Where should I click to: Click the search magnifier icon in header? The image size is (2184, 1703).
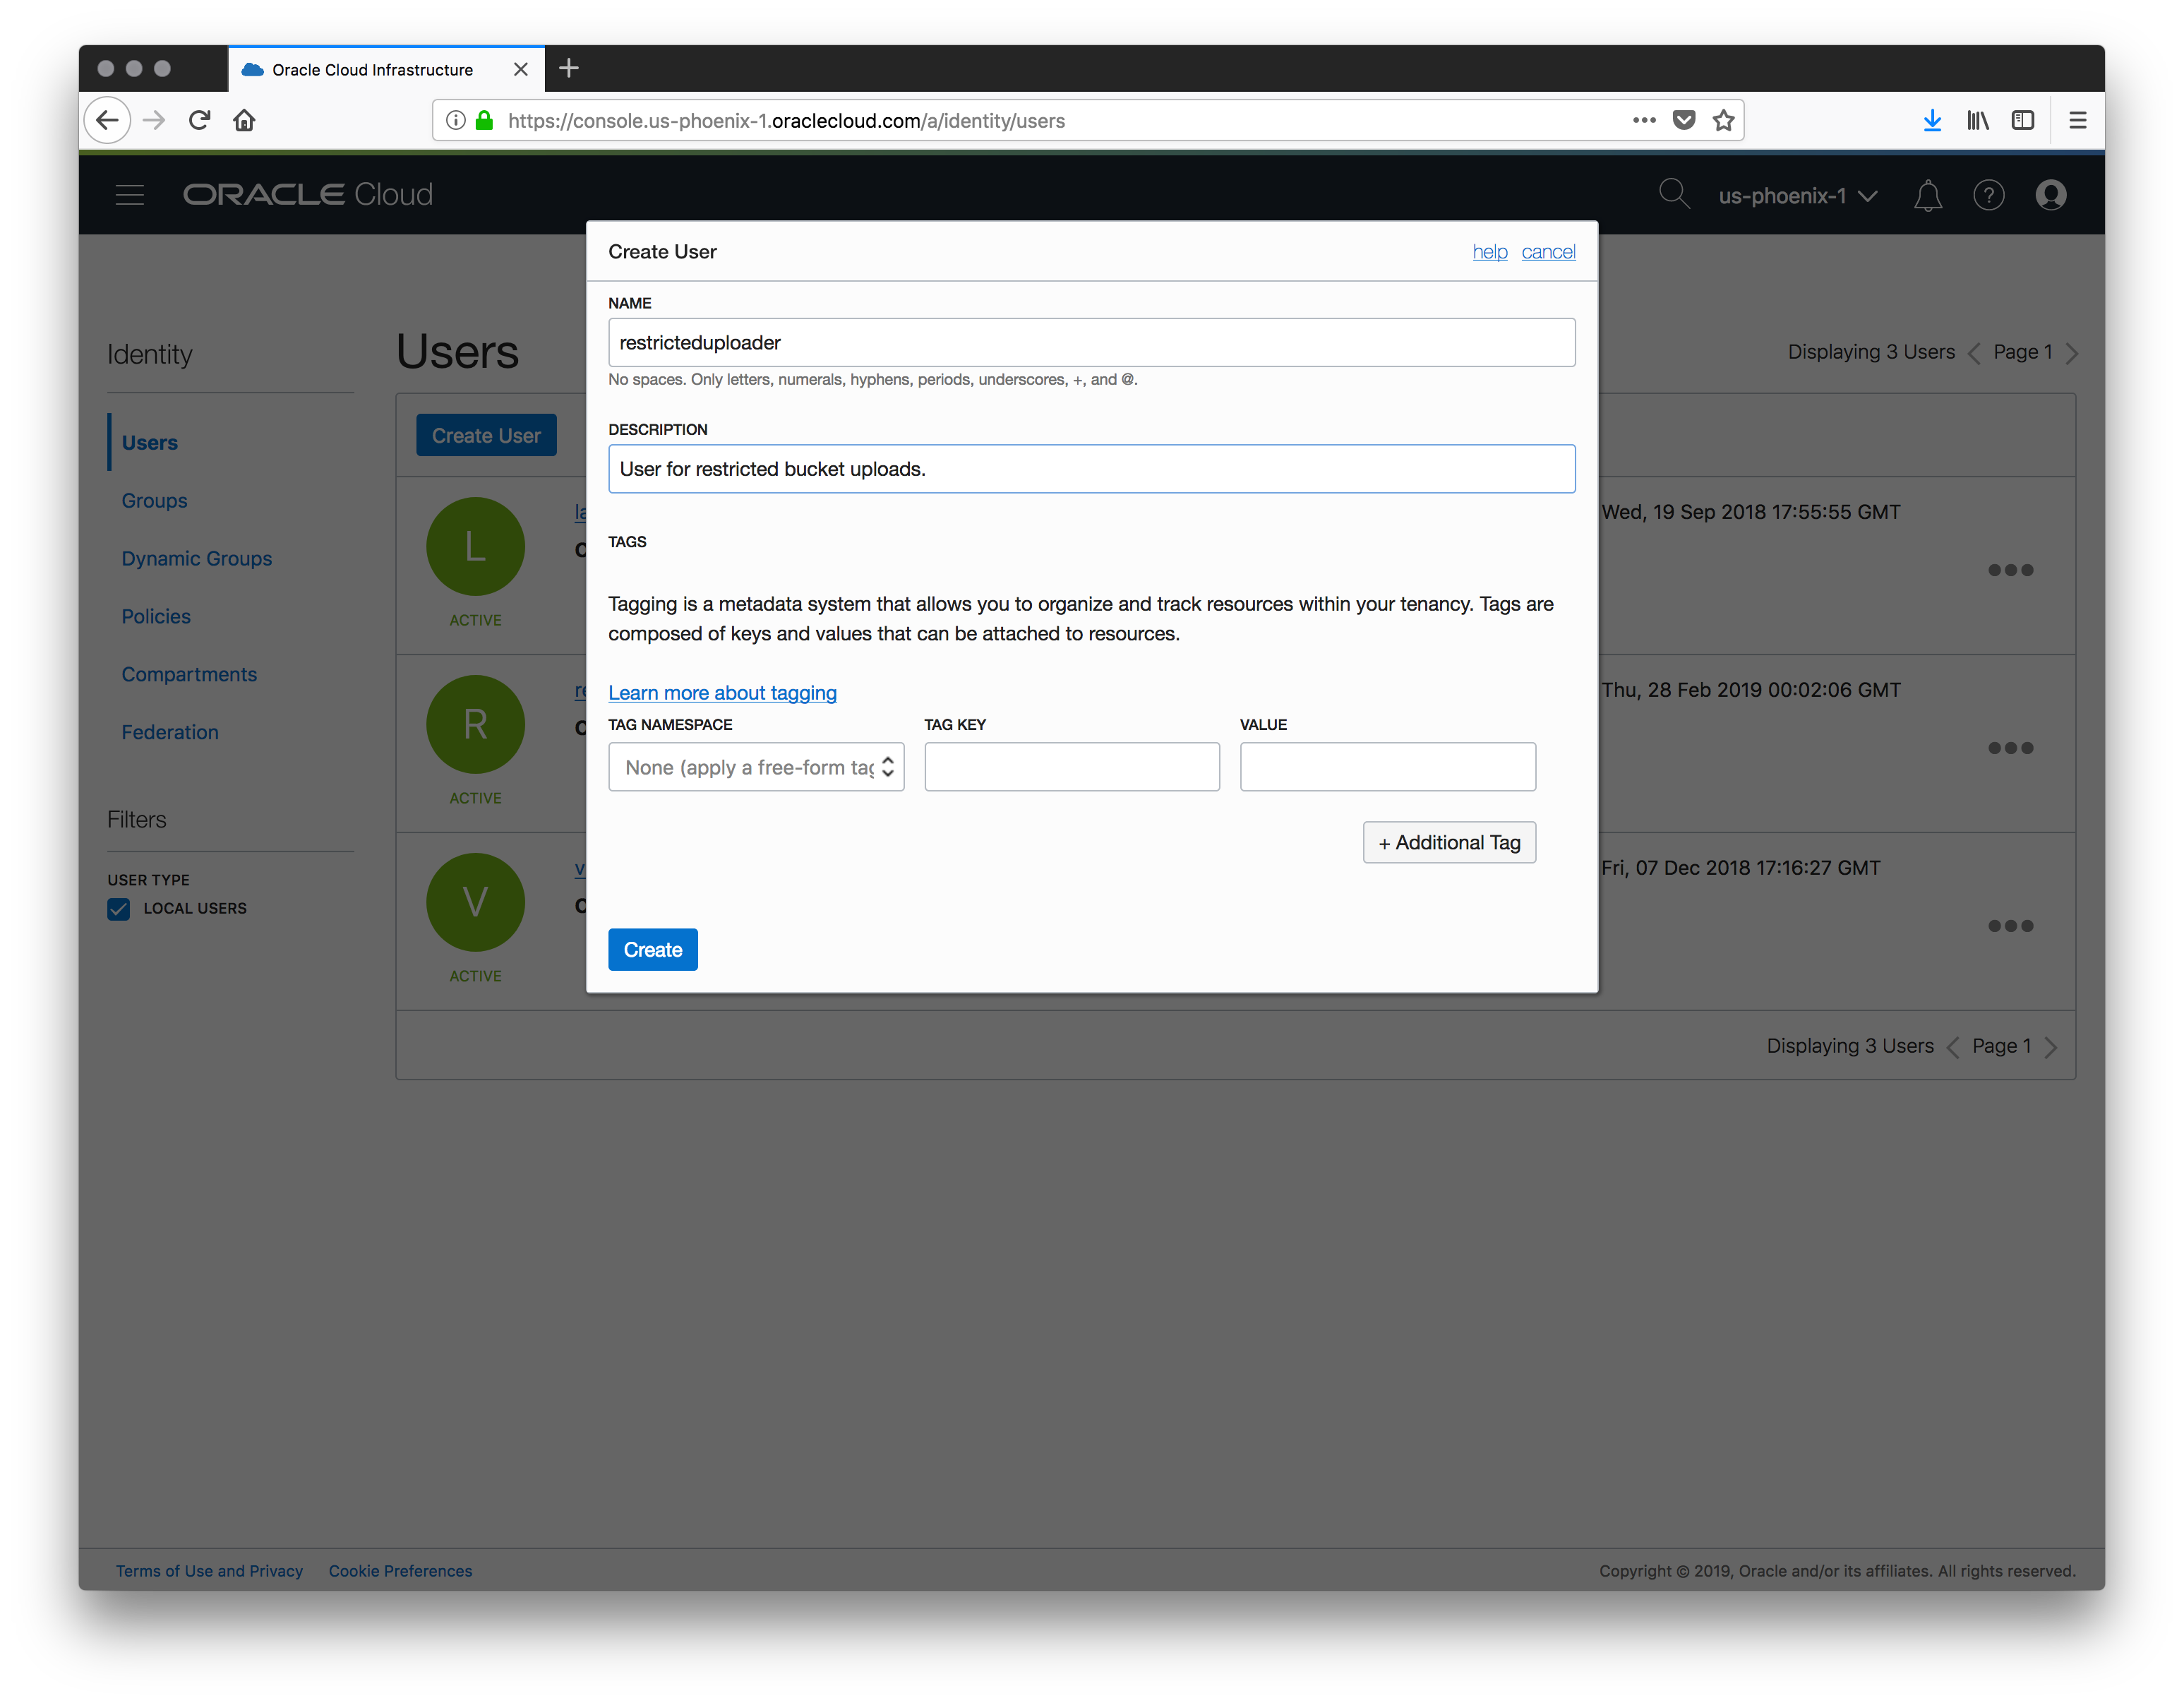coord(1673,194)
